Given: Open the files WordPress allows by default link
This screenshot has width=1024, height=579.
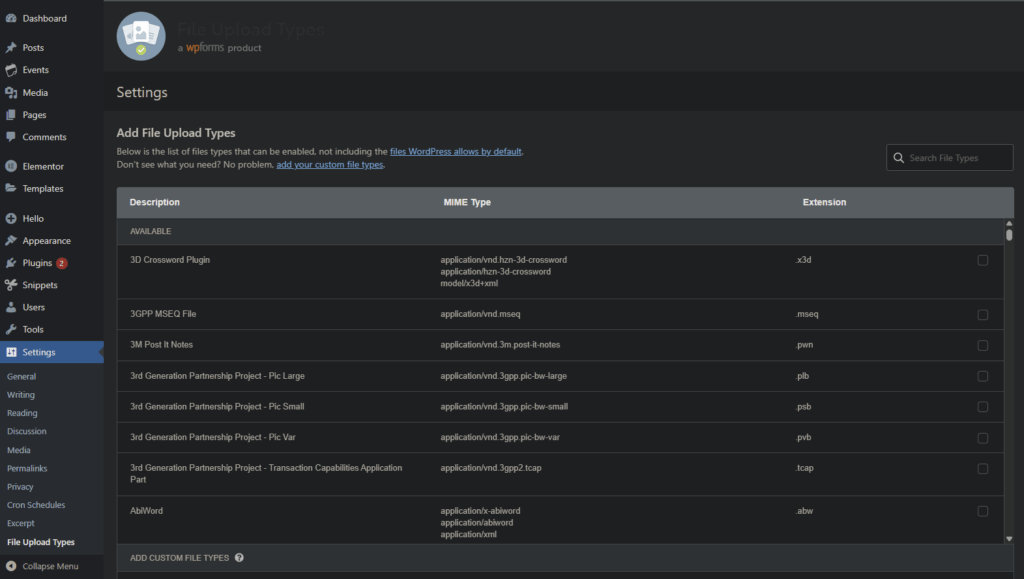Looking at the screenshot, I should pos(456,151).
